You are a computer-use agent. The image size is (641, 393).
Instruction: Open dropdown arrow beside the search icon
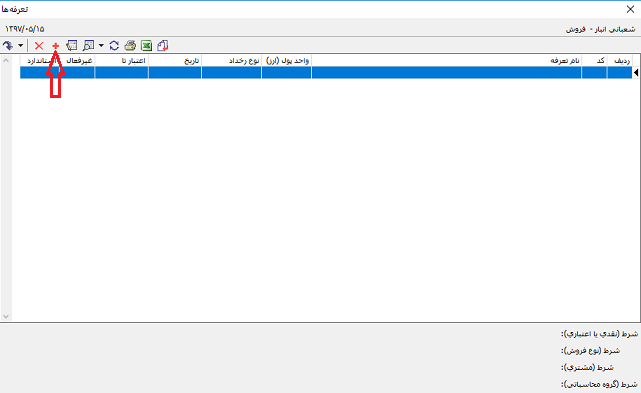(101, 45)
